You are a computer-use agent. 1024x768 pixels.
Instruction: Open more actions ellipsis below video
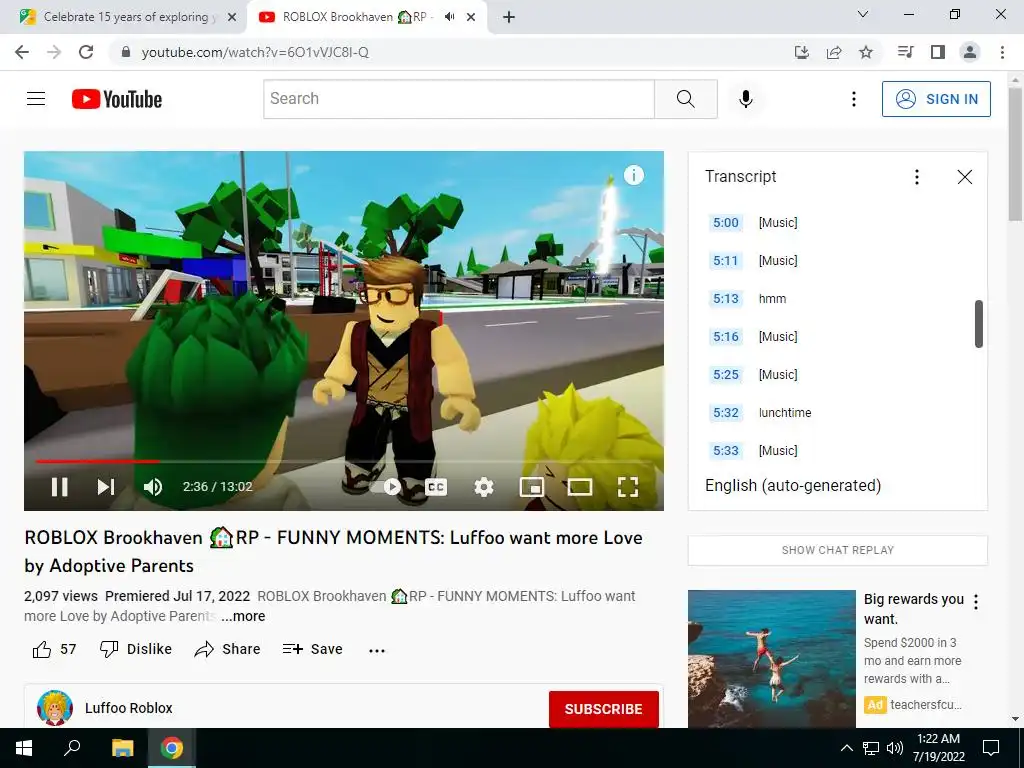377,650
